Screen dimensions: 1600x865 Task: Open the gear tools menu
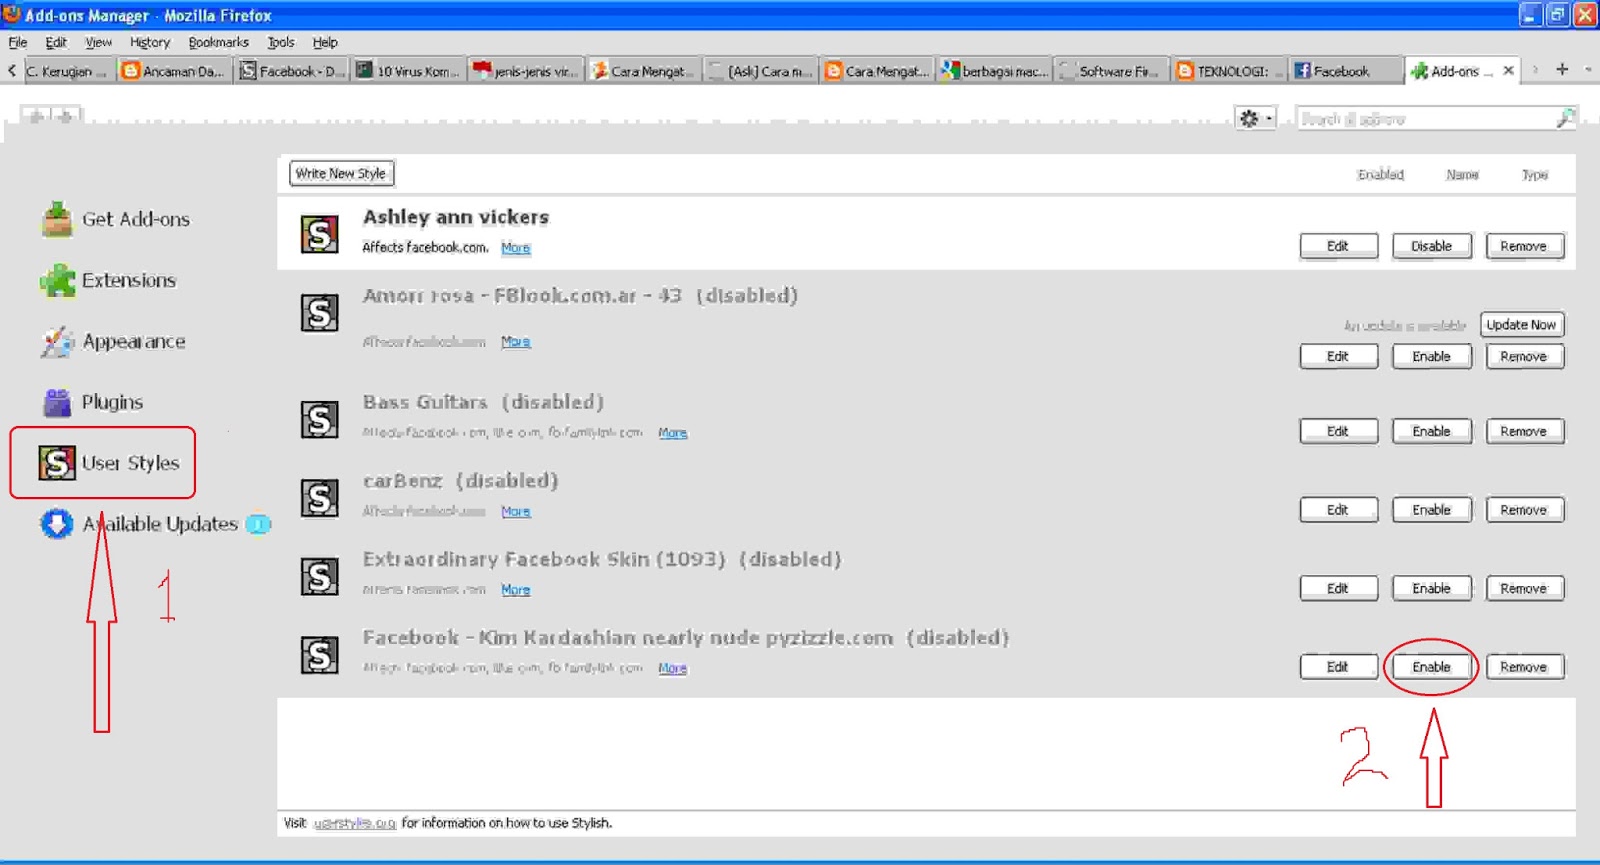[x=1254, y=118]
